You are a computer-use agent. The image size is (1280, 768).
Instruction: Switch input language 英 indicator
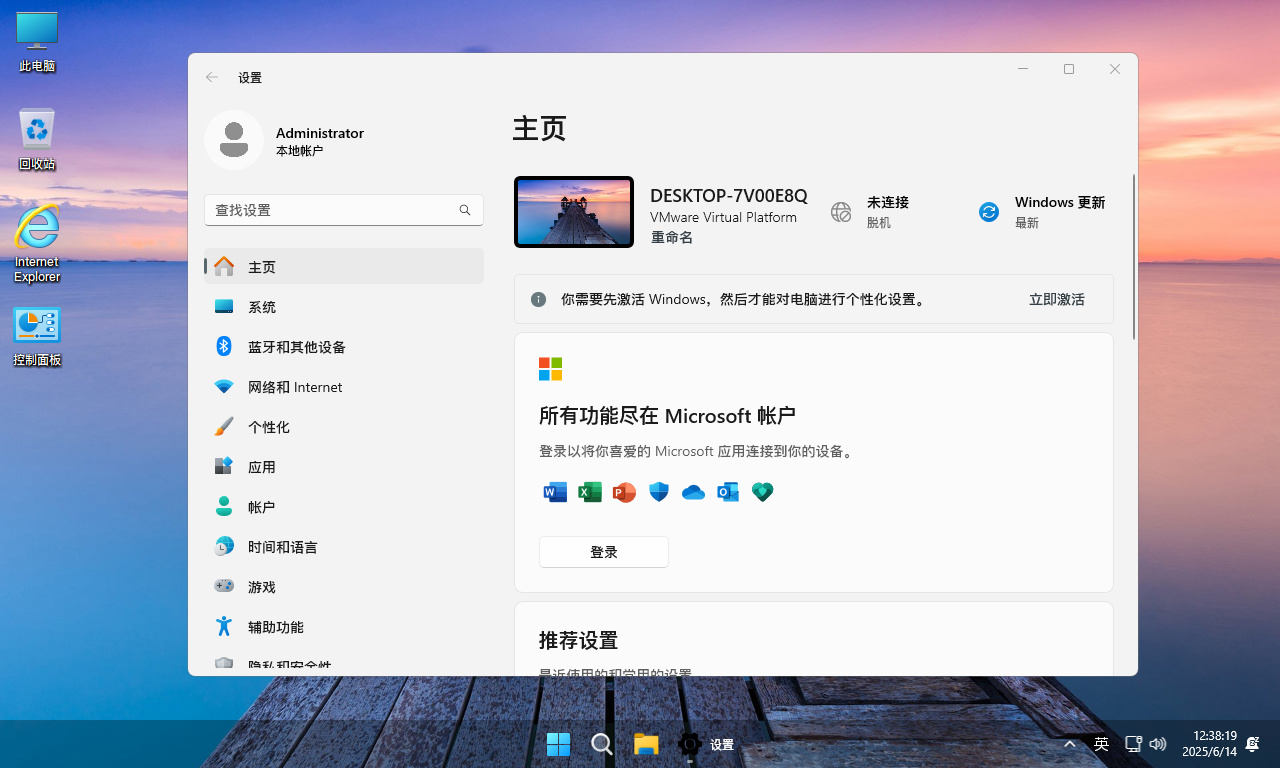click(x=1101, y=744)
